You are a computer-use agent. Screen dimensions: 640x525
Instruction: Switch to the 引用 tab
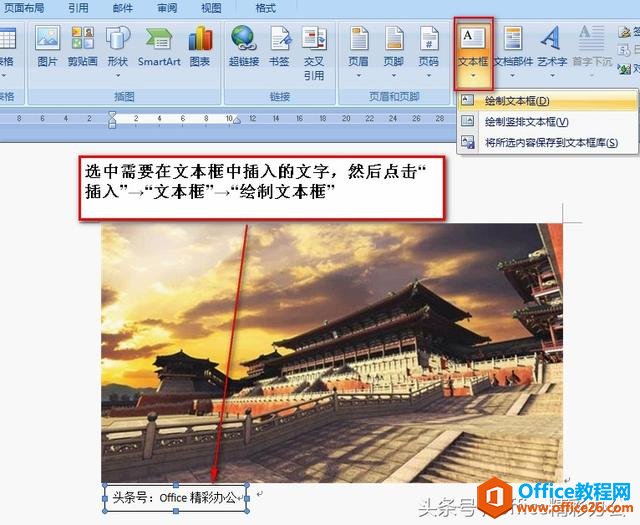78,8
